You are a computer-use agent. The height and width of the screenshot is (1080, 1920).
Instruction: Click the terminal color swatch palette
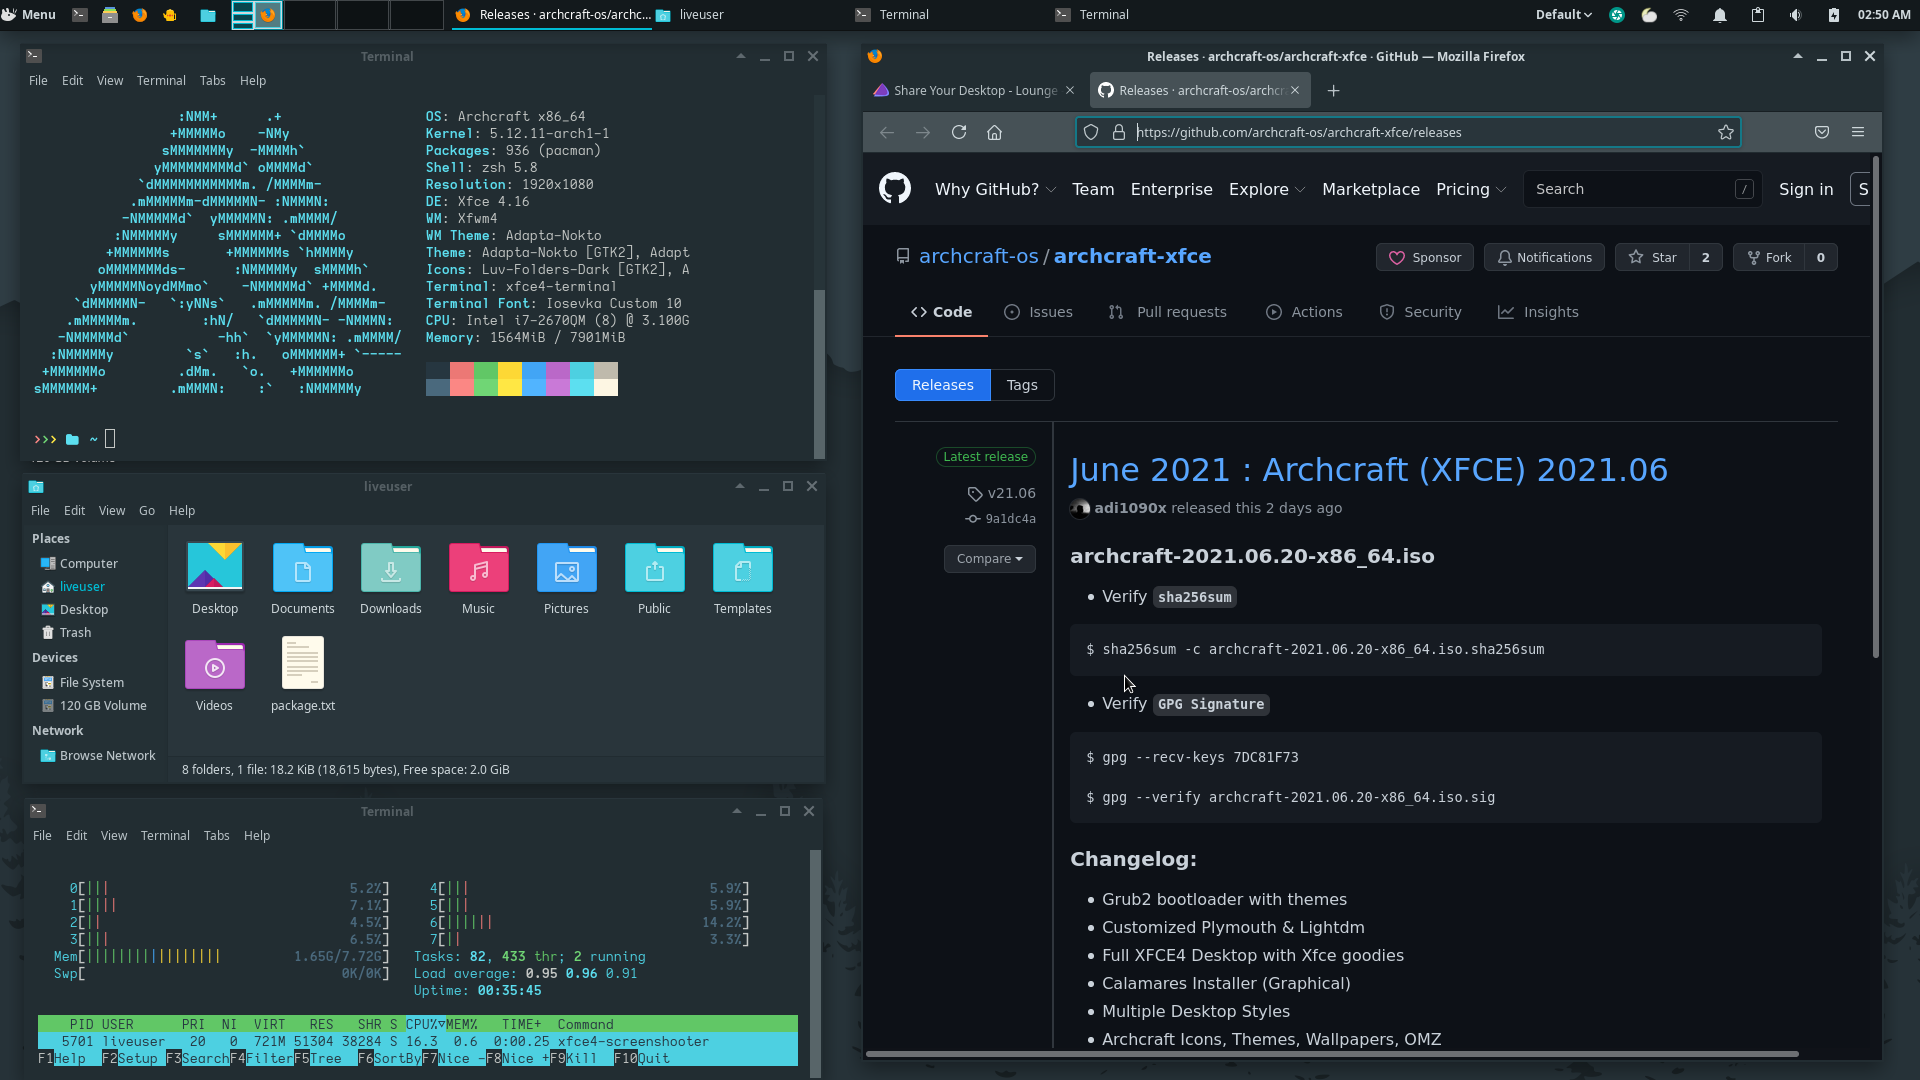(520, 380)
